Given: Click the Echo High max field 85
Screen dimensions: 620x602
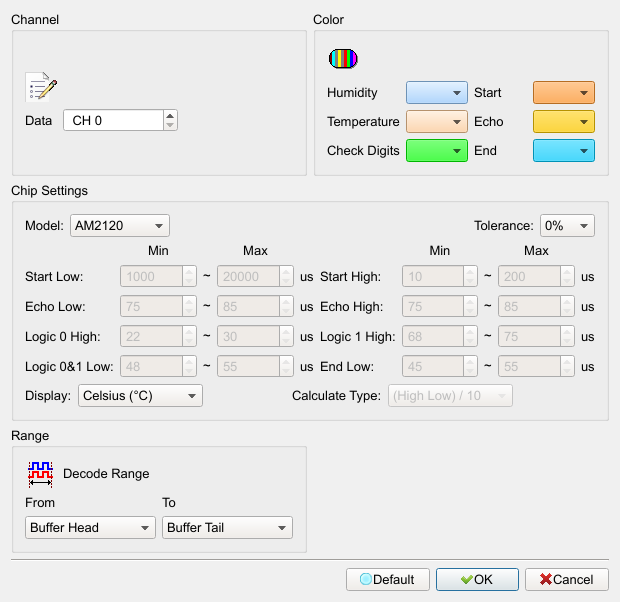Looking at the screenshot, I should (529, 306).
